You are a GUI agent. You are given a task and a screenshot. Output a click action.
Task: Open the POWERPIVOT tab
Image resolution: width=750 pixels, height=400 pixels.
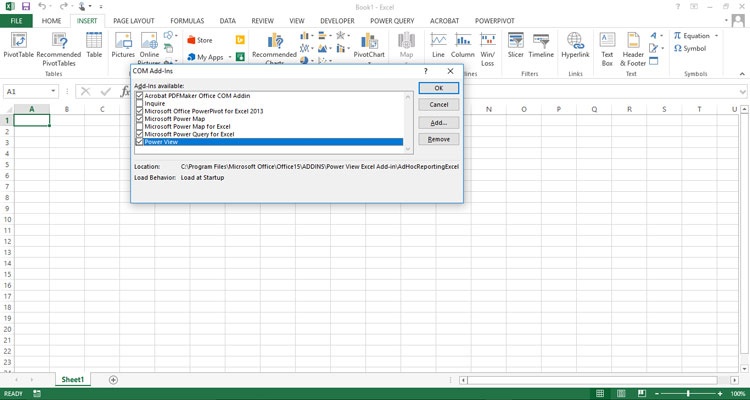click(x=495, y=21)
